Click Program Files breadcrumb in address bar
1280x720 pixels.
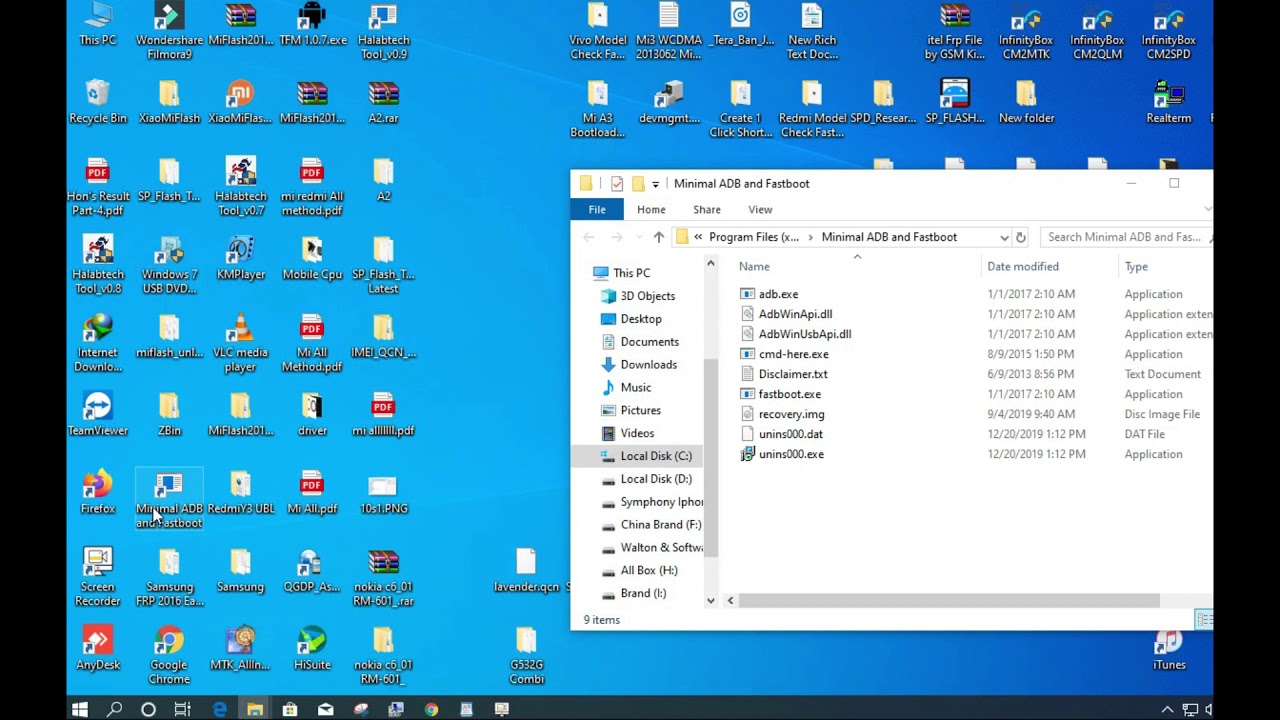pyautogui.click(x=754, y=237)
